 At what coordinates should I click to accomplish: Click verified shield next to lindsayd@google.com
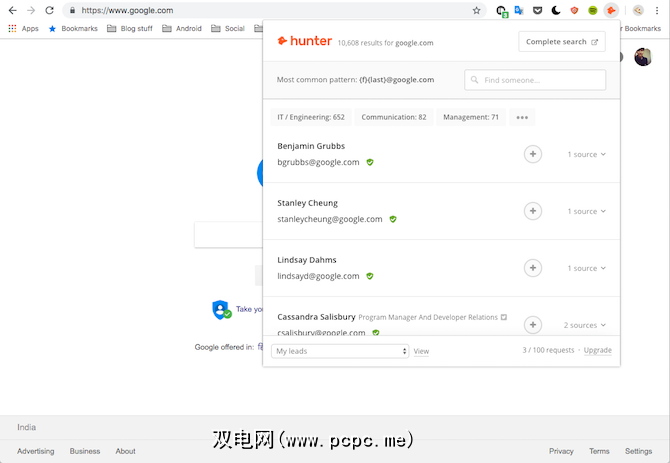pos(370,276)
